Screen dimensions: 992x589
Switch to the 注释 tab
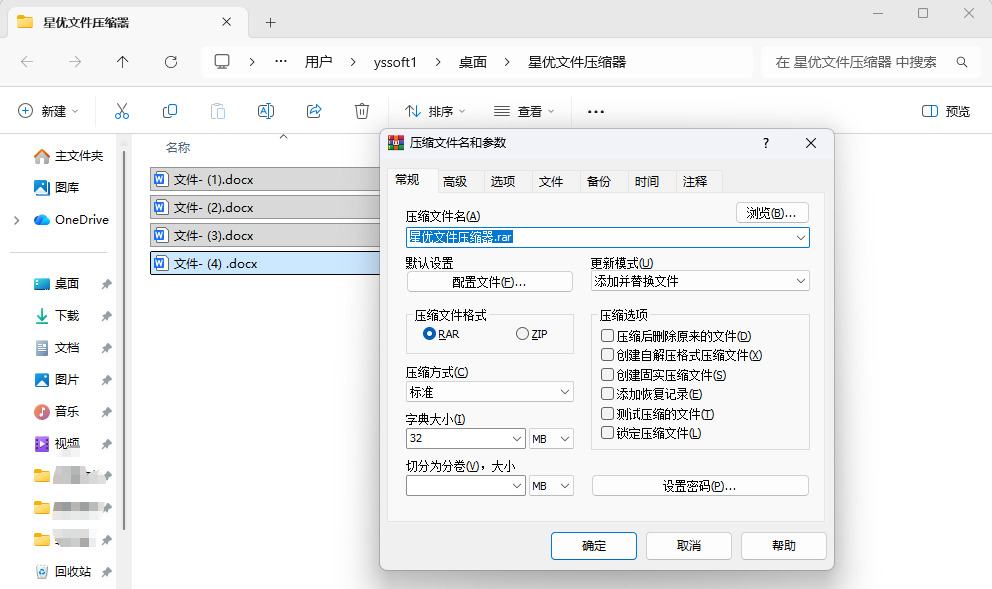pyautogui.click(x=695, y=182)
